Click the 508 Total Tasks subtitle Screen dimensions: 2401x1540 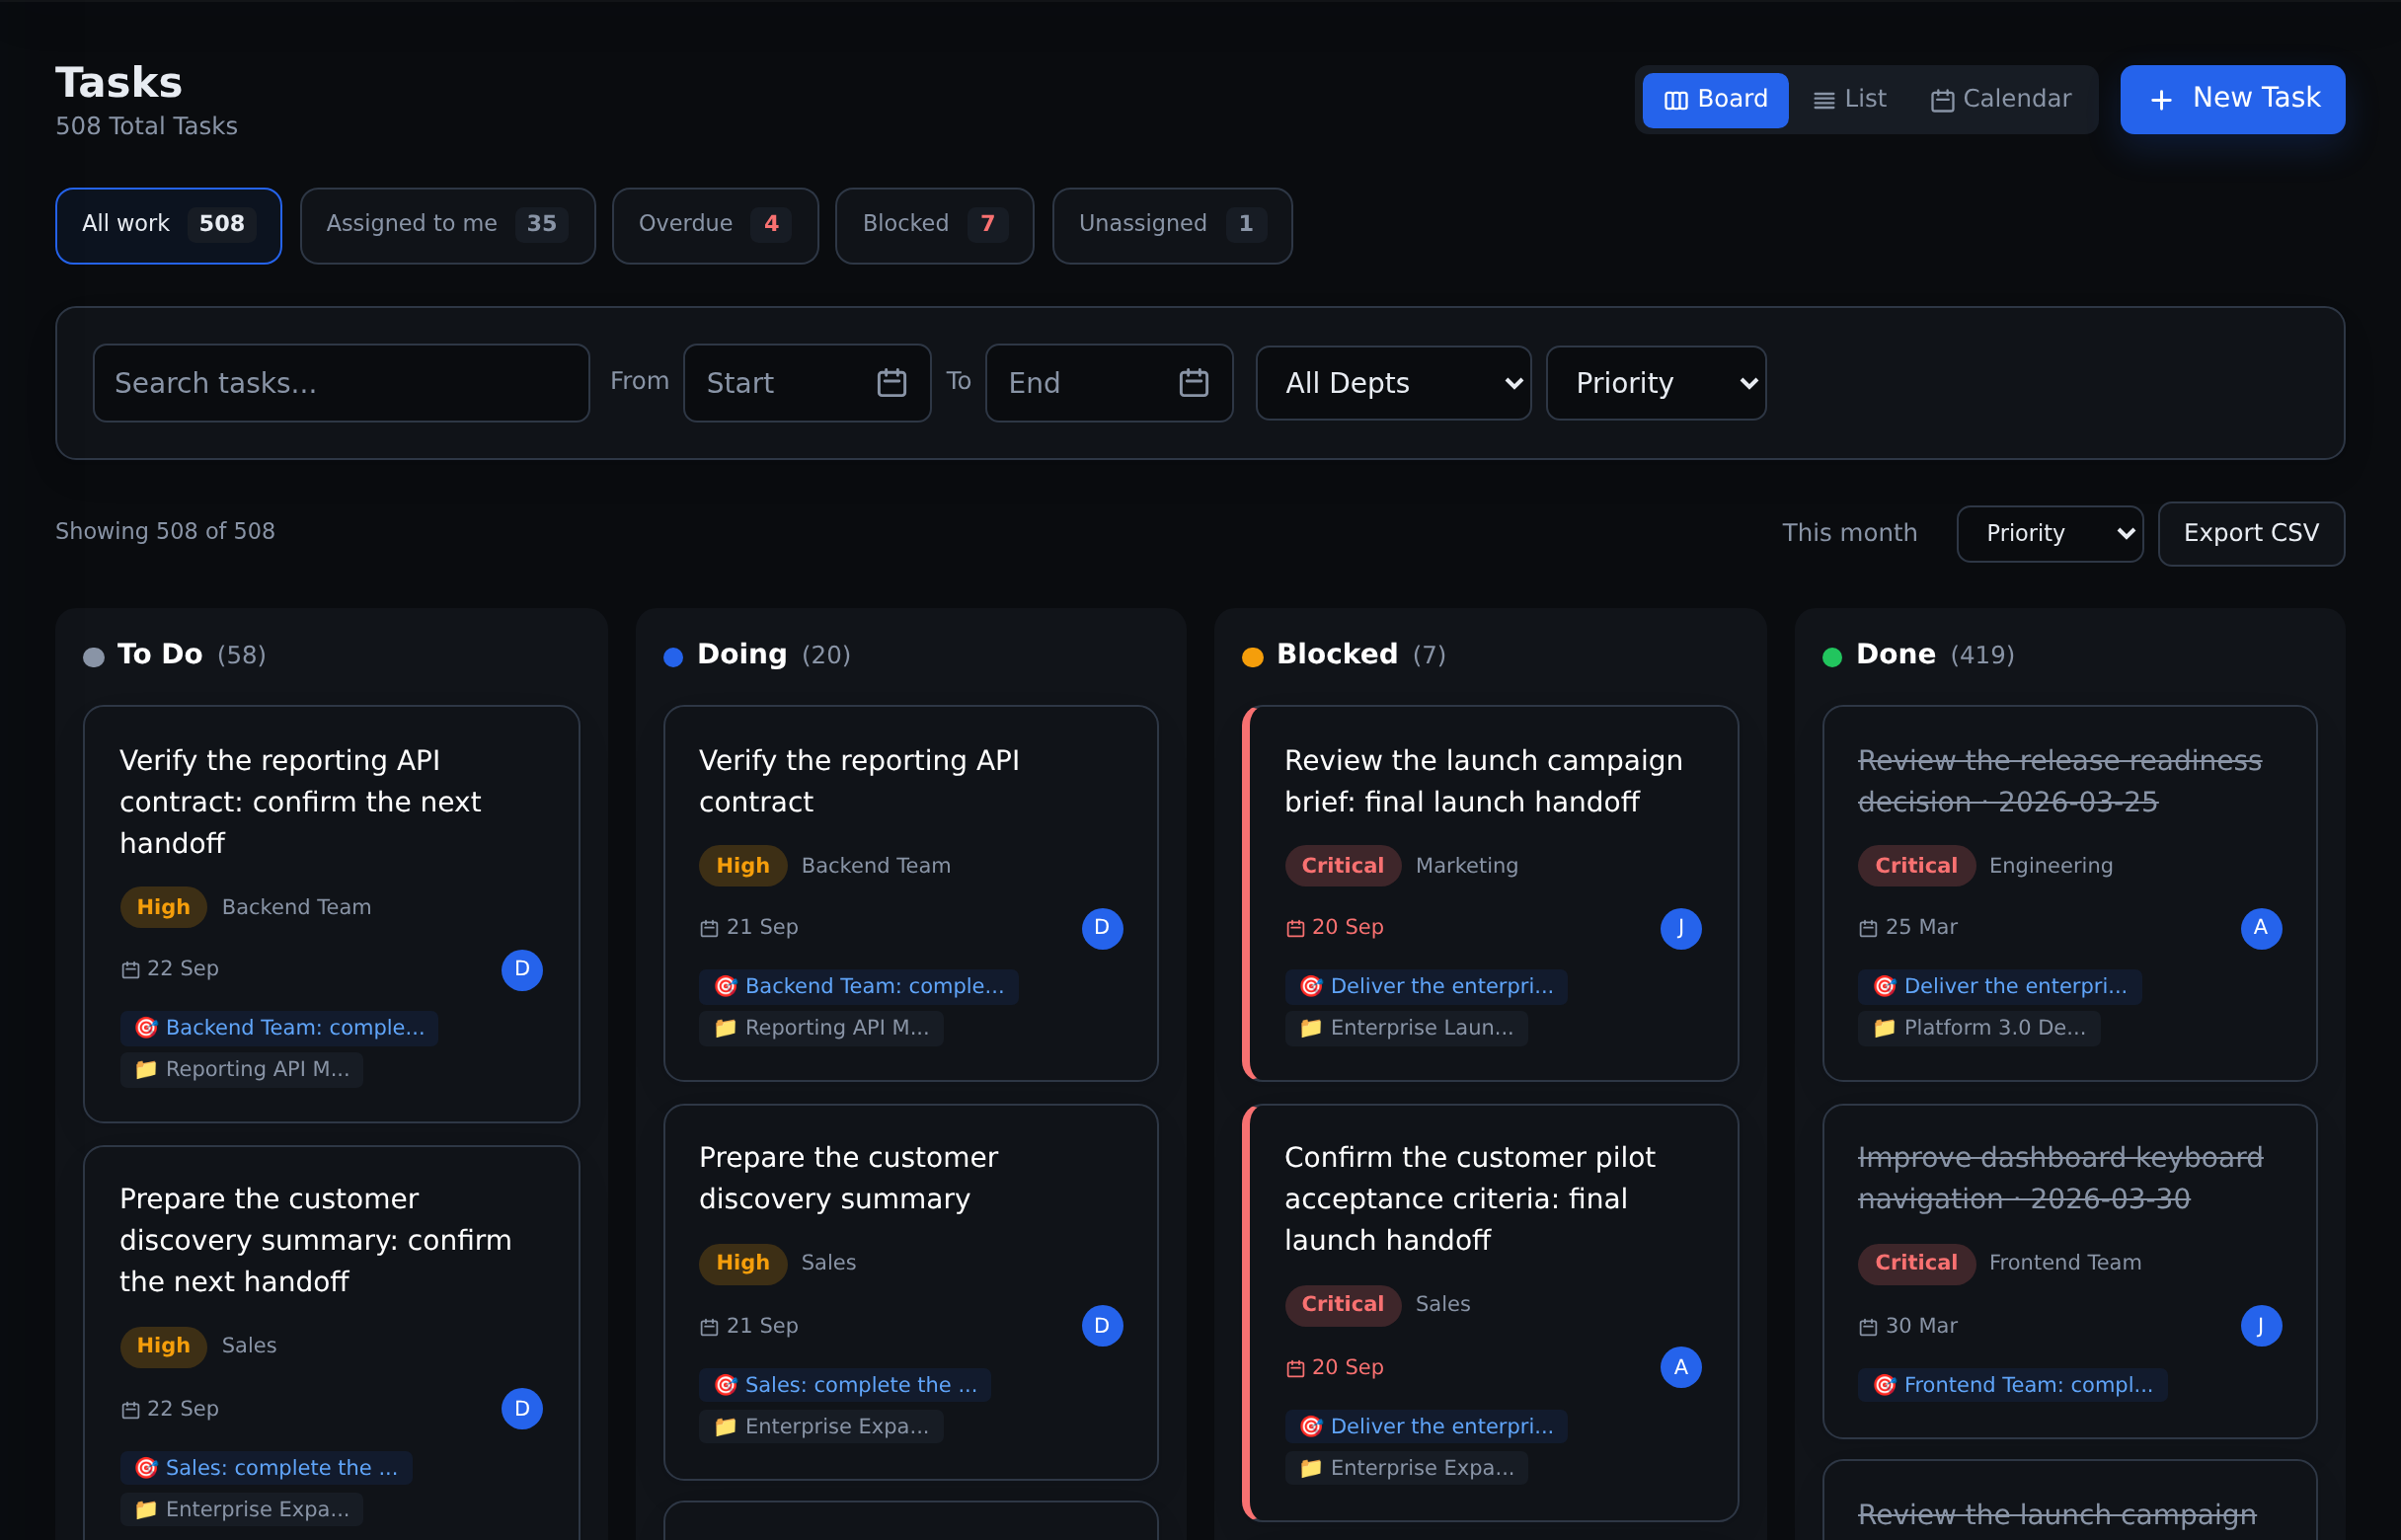146,126
